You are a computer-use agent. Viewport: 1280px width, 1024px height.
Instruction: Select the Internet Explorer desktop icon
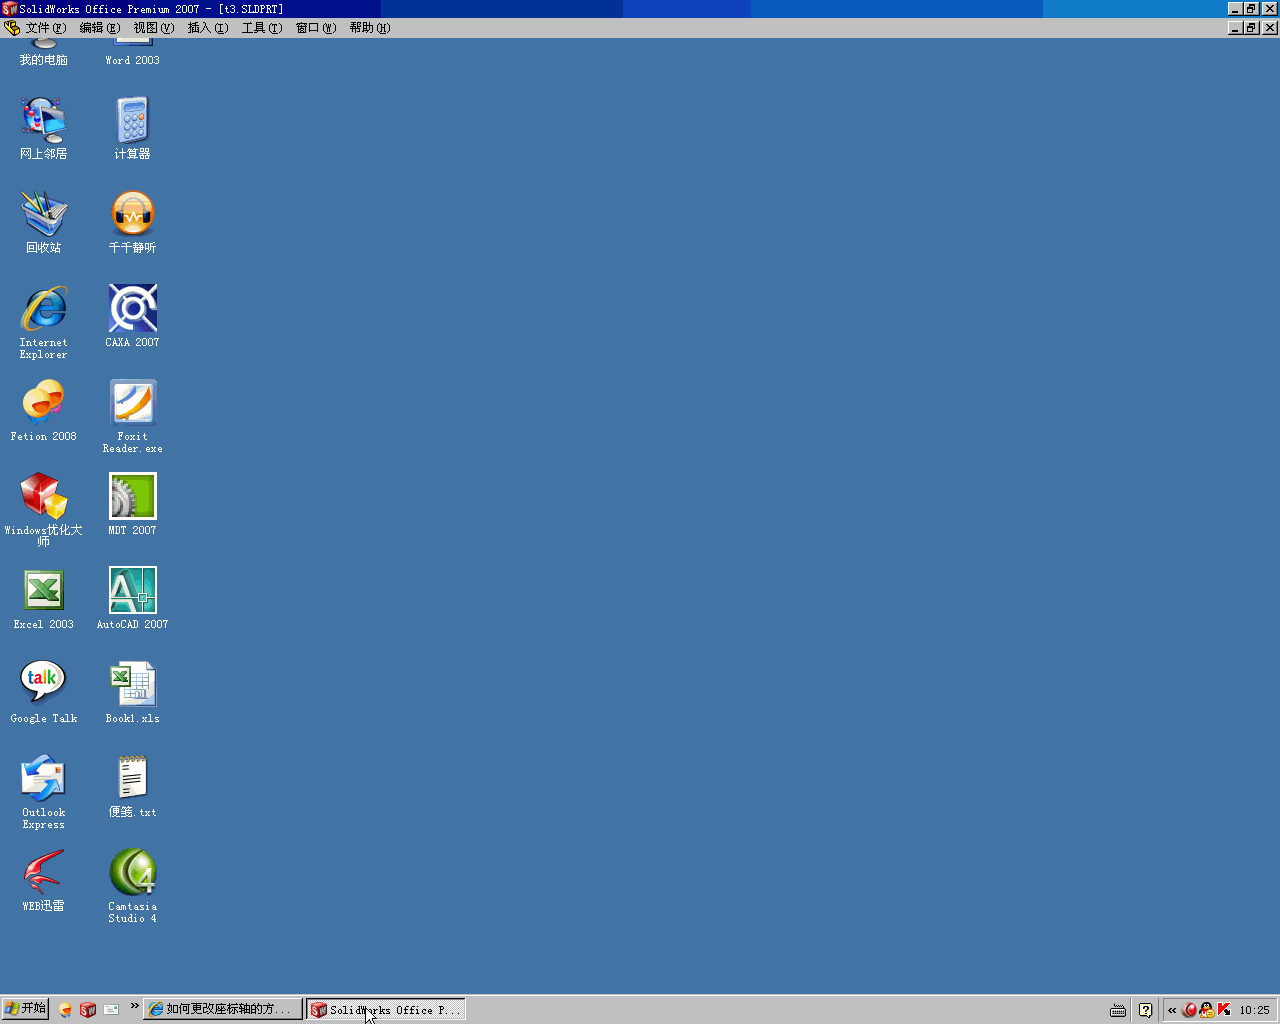[x=44, y=322]
